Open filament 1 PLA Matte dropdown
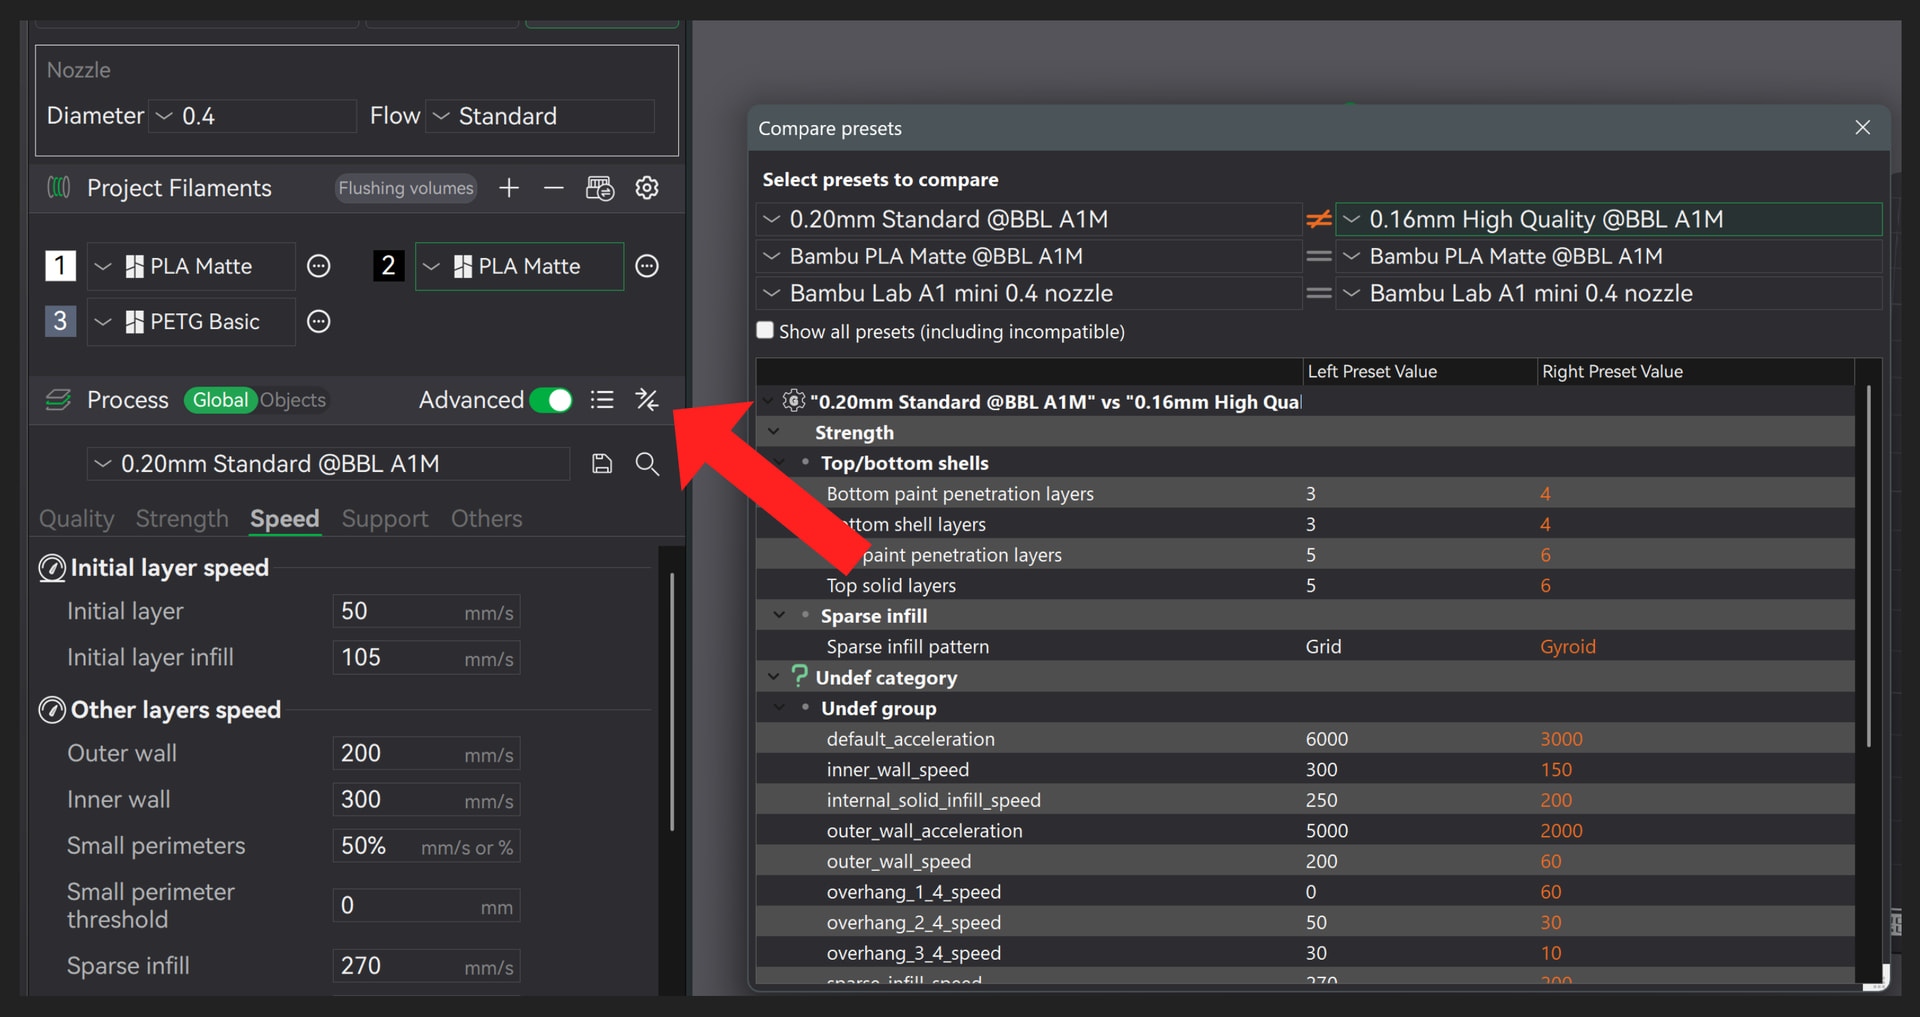The width and height of the screenshot is (1920, 1017). coord(191,266)
